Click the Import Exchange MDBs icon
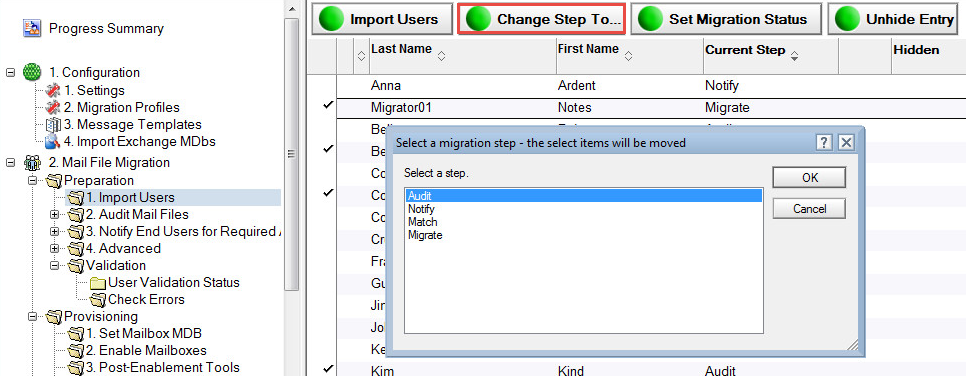Screen dimensions: 966x376 [x=54, y=142]
